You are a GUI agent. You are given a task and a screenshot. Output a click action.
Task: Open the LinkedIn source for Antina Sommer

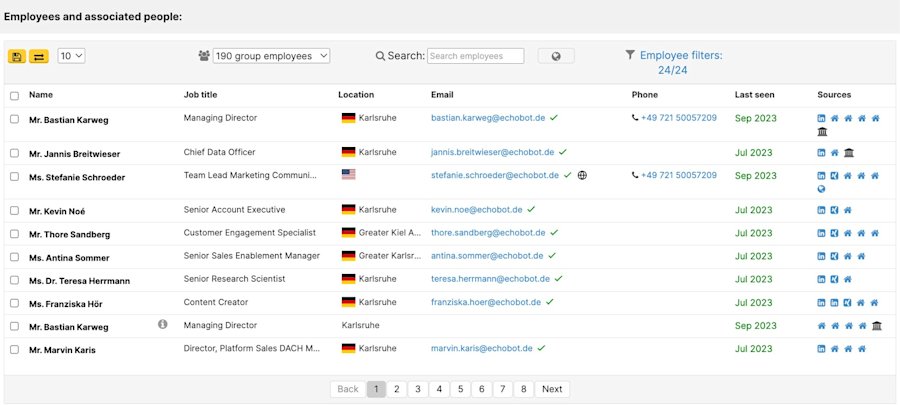[821, 256]
